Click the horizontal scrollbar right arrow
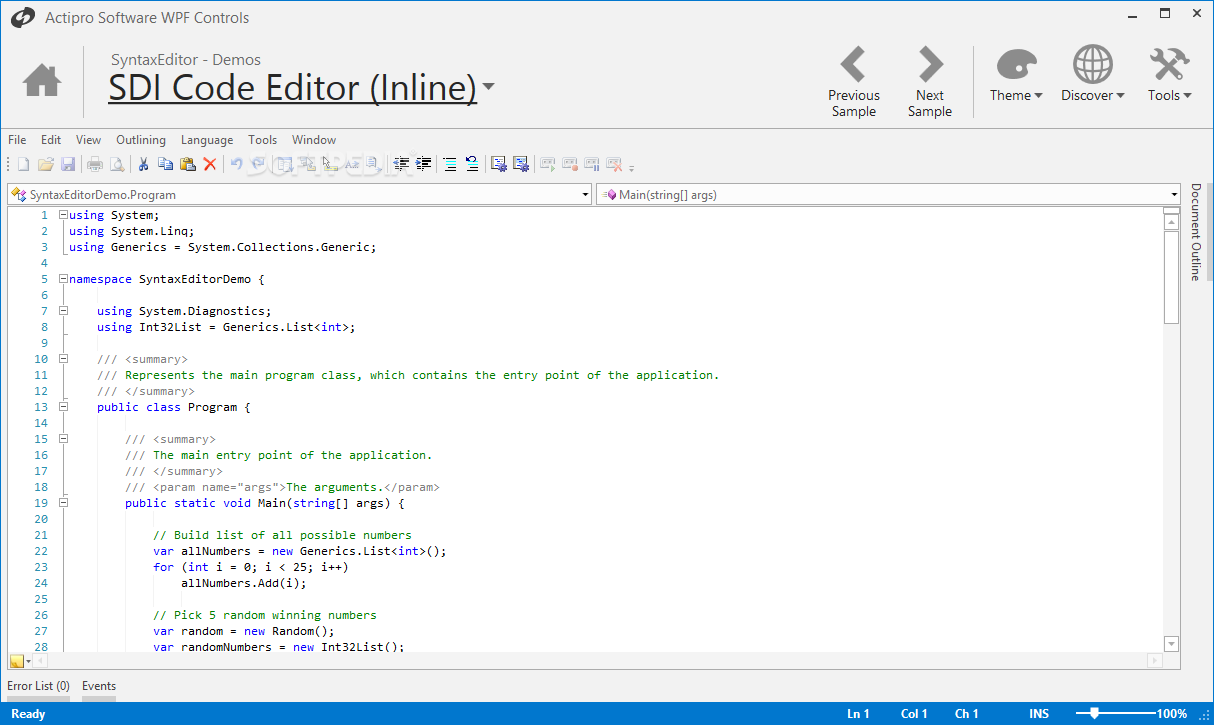Viewport: 1214px width, 725px height. [x=1155, y=661]
